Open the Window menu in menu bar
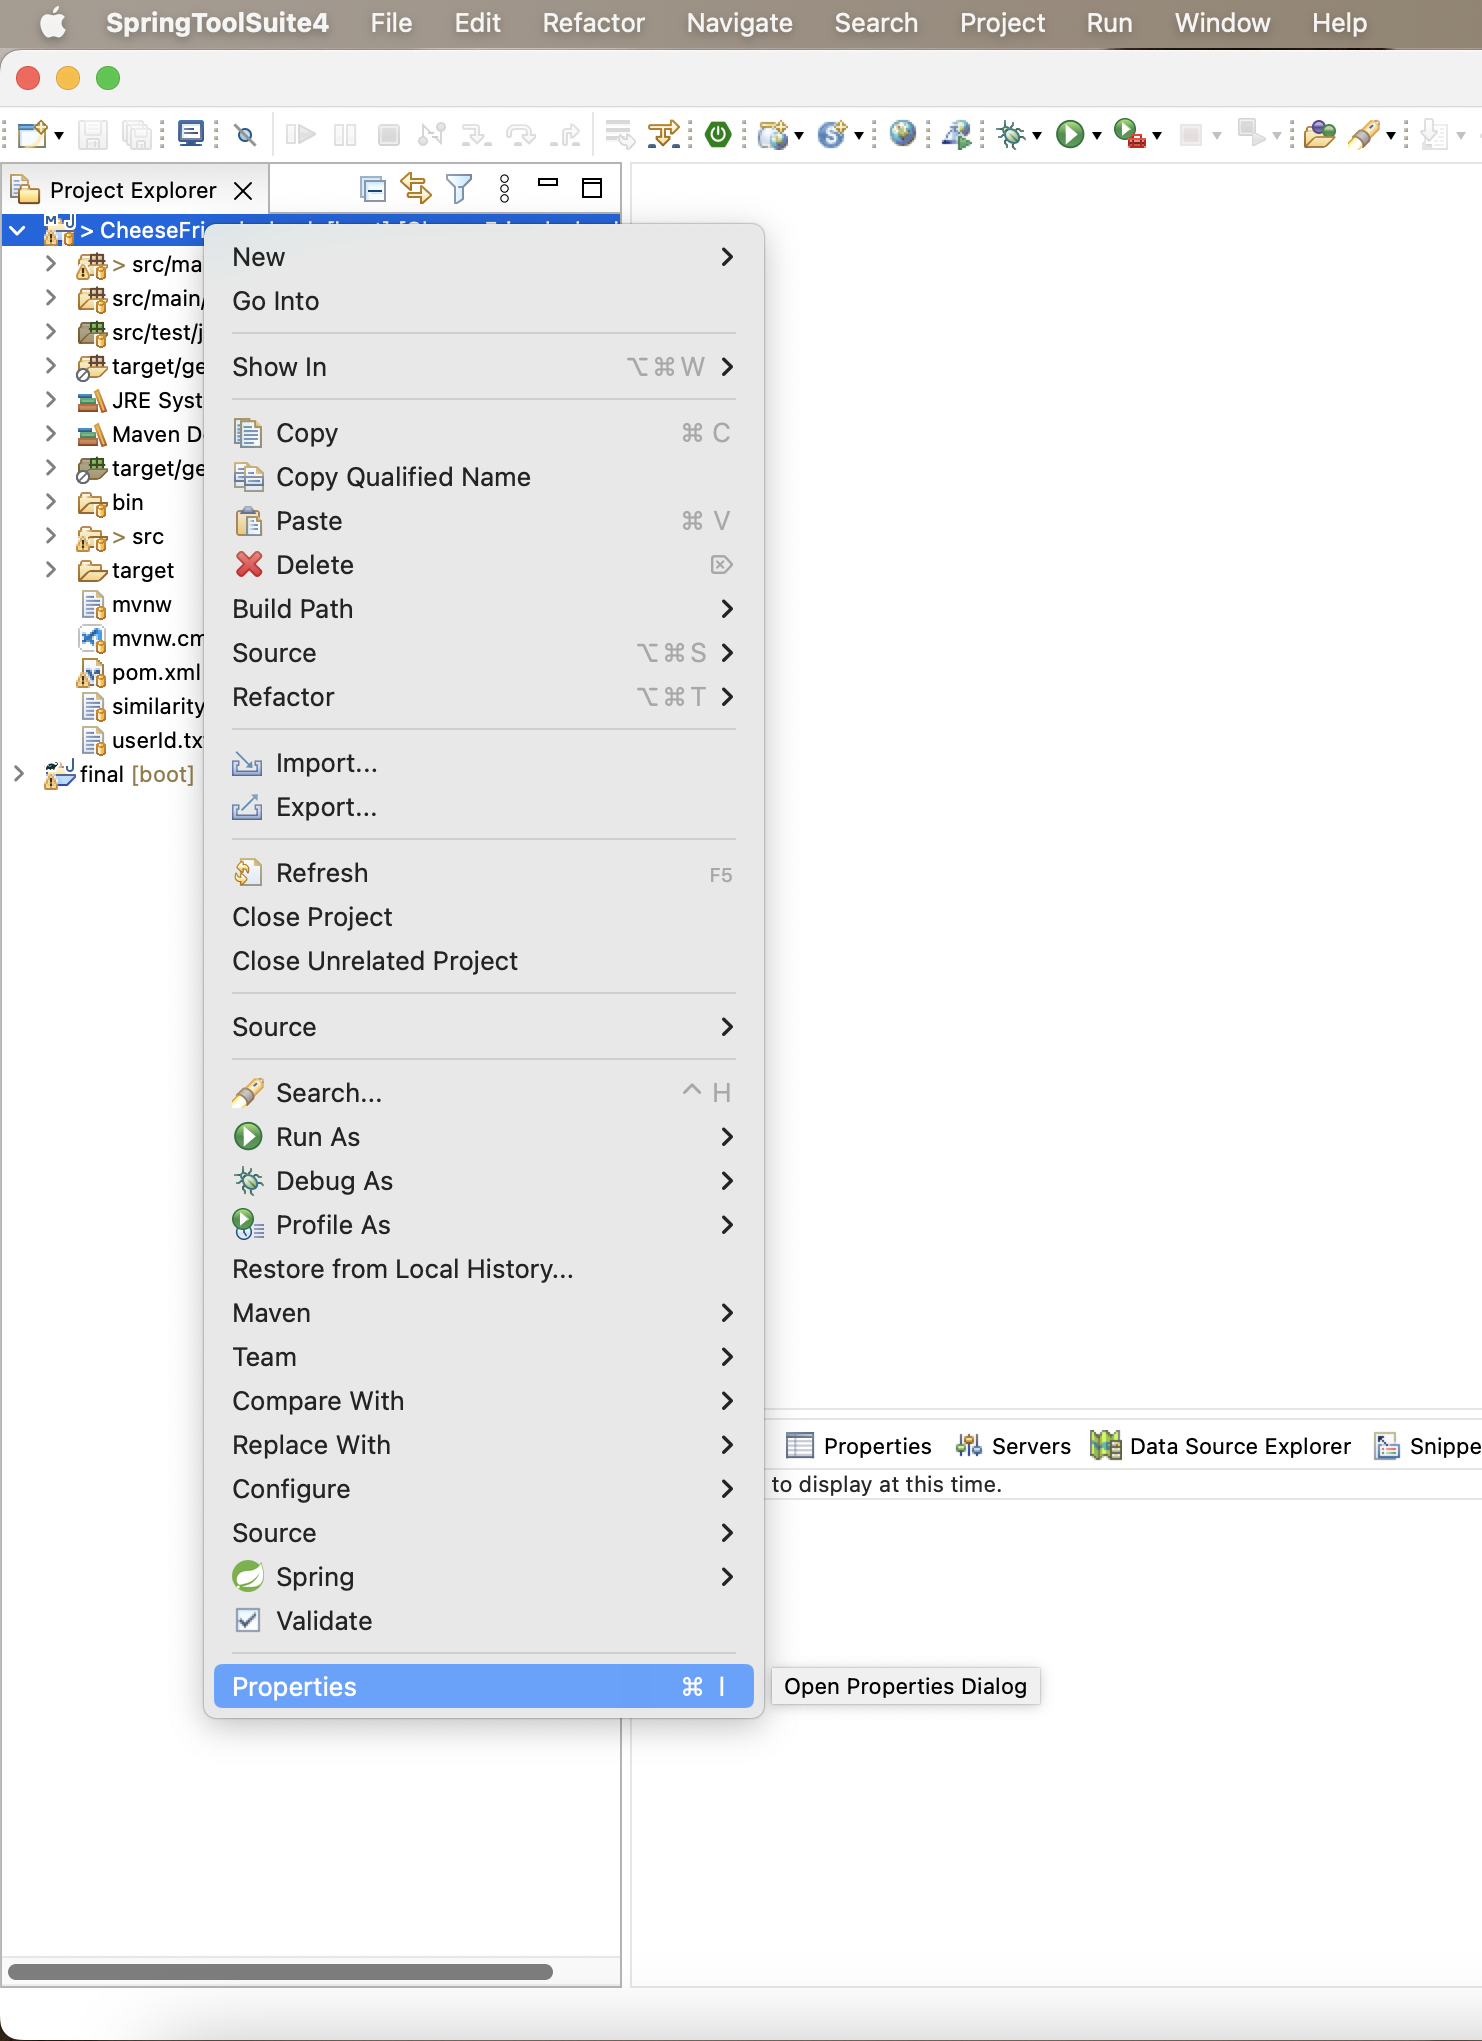The width and height of the screenshot is (1482, 2041). click(x=1222, y=23)
